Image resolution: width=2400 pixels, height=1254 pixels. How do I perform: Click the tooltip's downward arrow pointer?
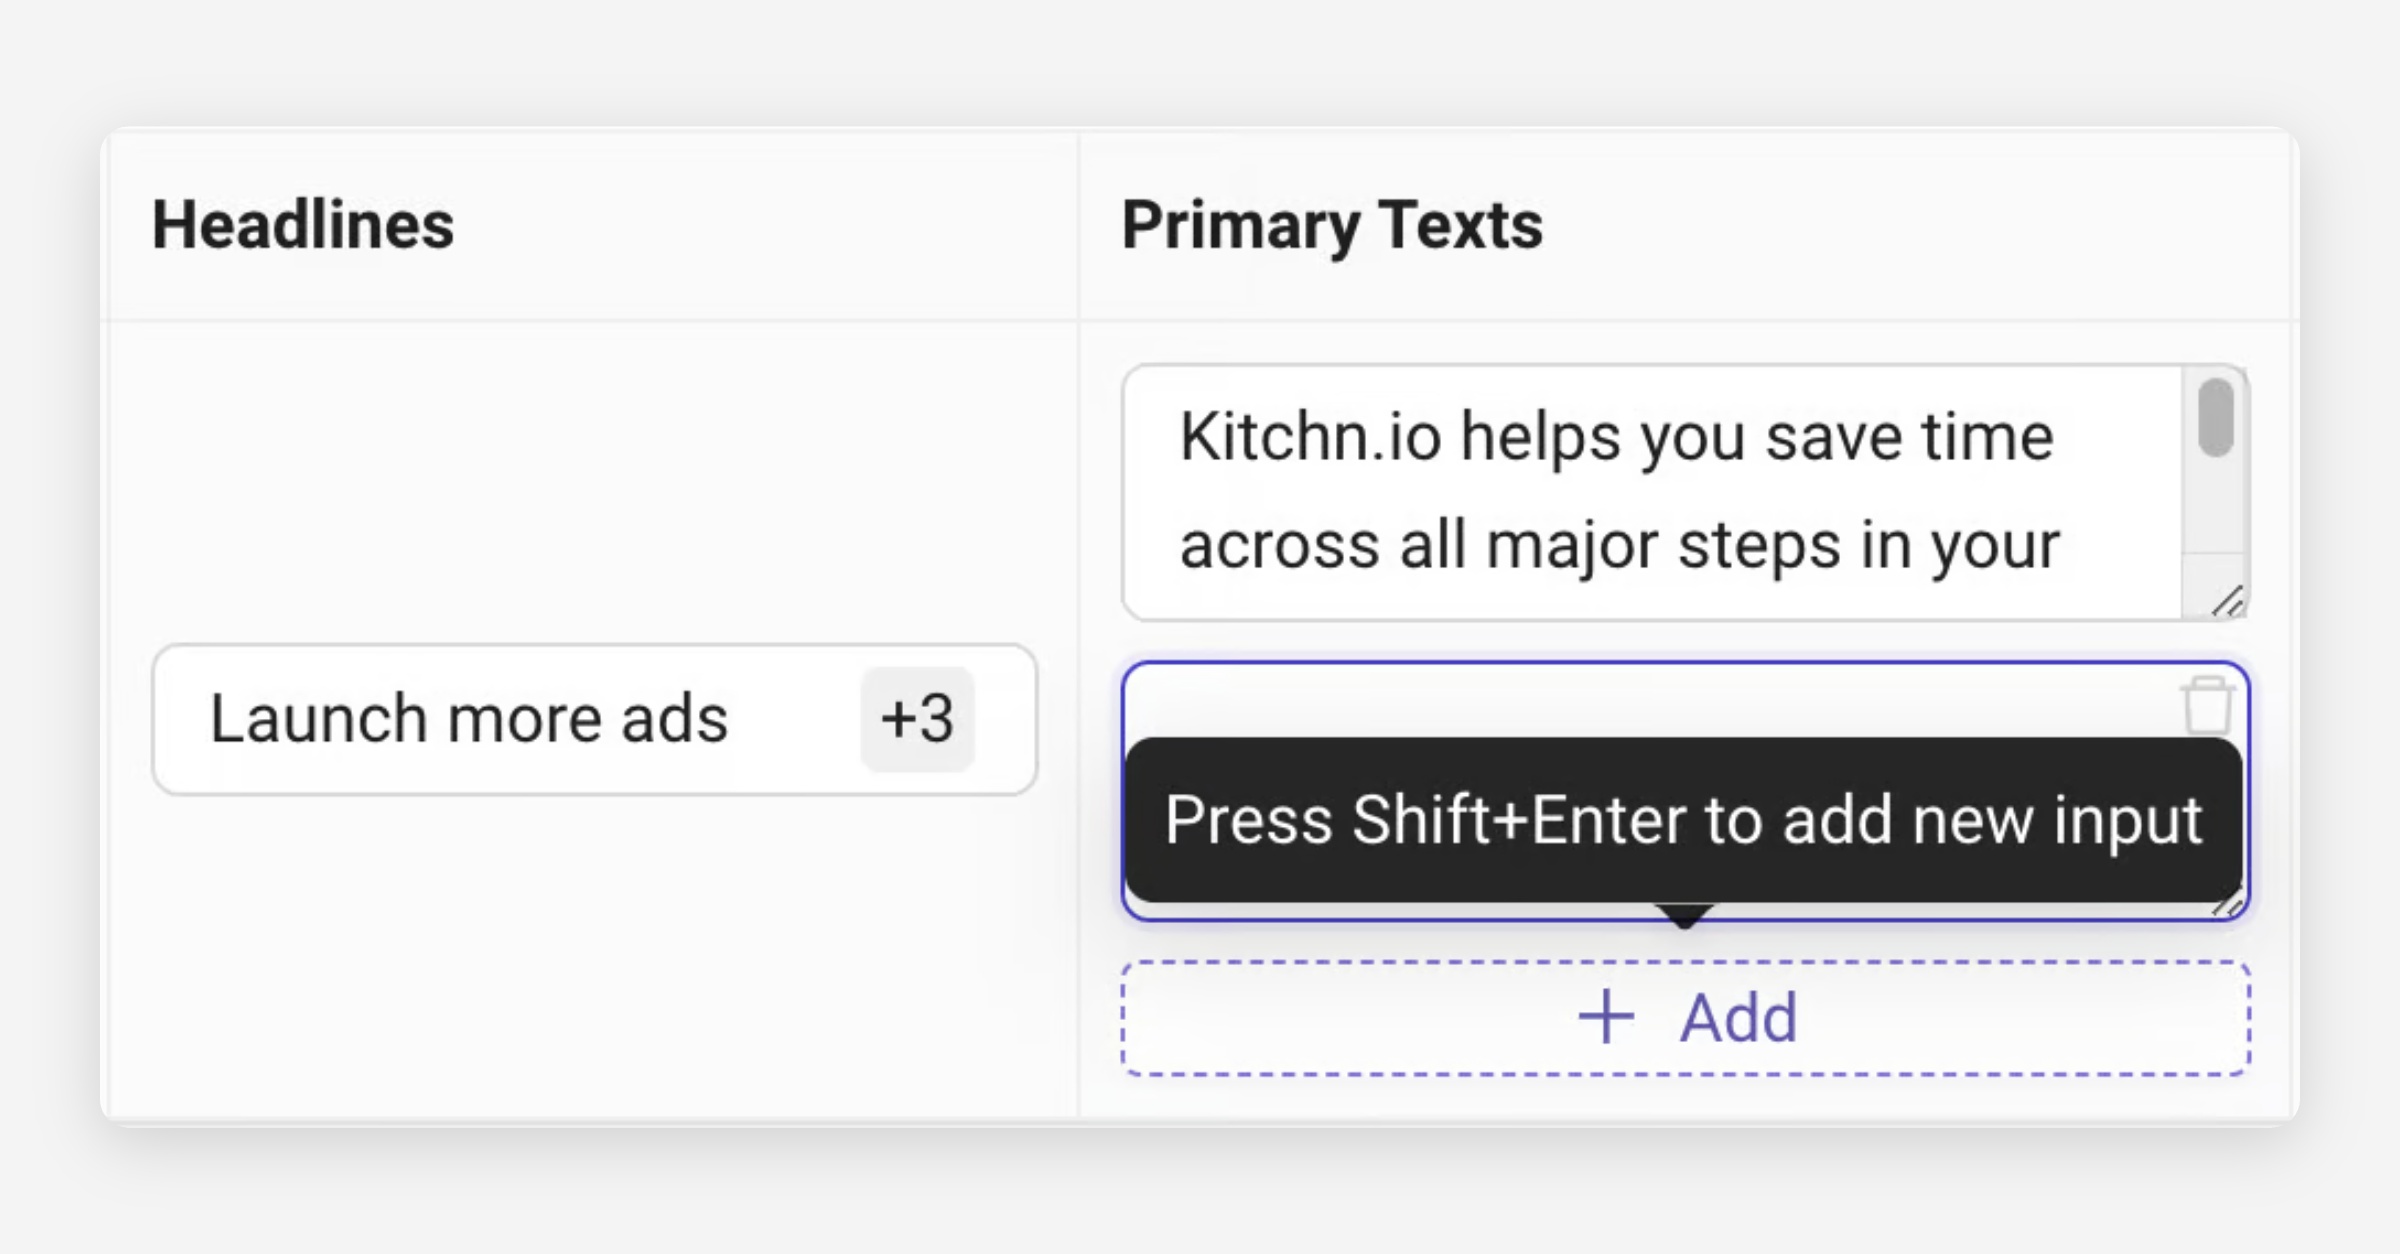1685,915
